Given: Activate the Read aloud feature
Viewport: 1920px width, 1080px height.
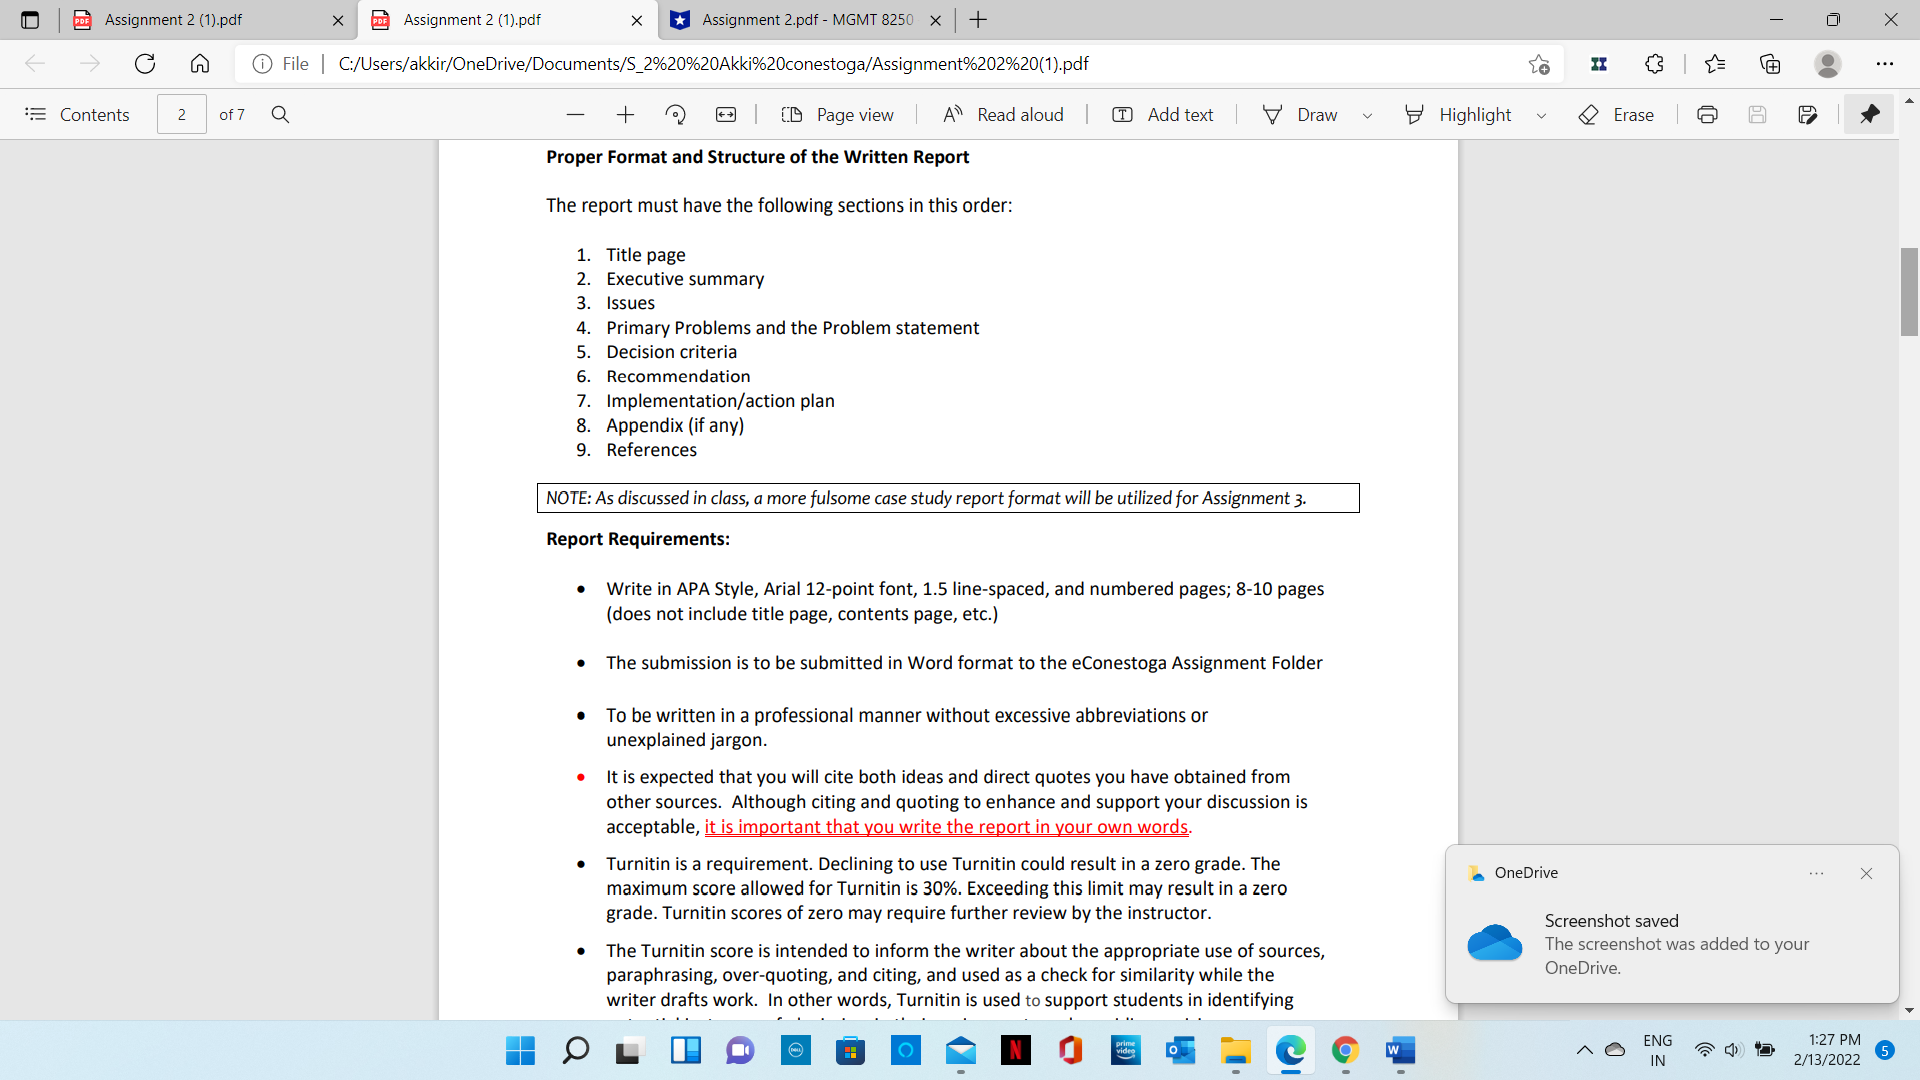Looking at the screenshot, I should click(x=1003, y=114).
